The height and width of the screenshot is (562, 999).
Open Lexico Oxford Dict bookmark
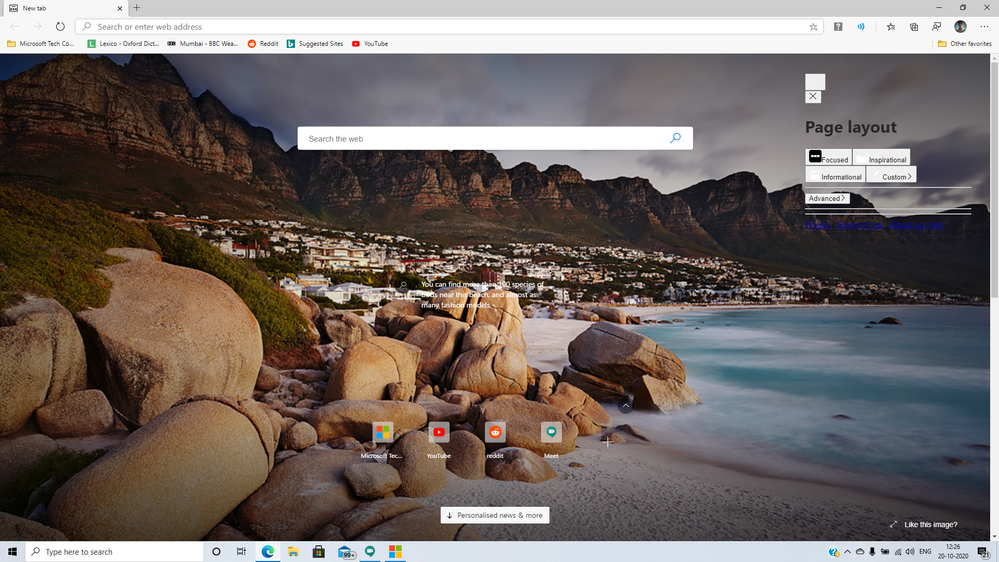123,44
